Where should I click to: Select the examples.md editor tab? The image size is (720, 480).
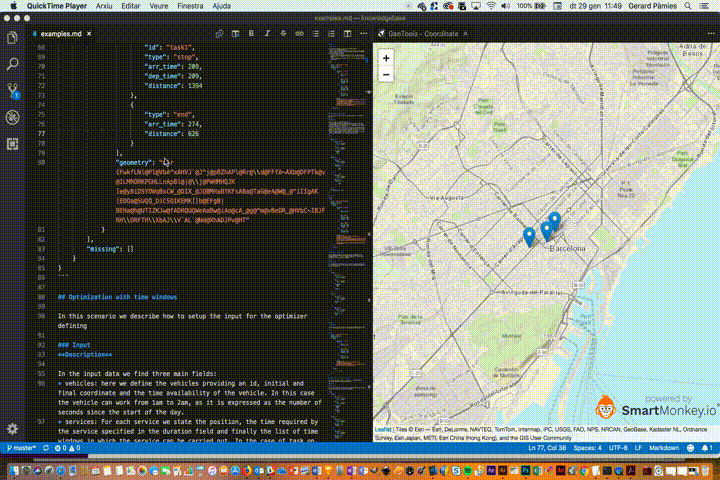pos(62,34)
